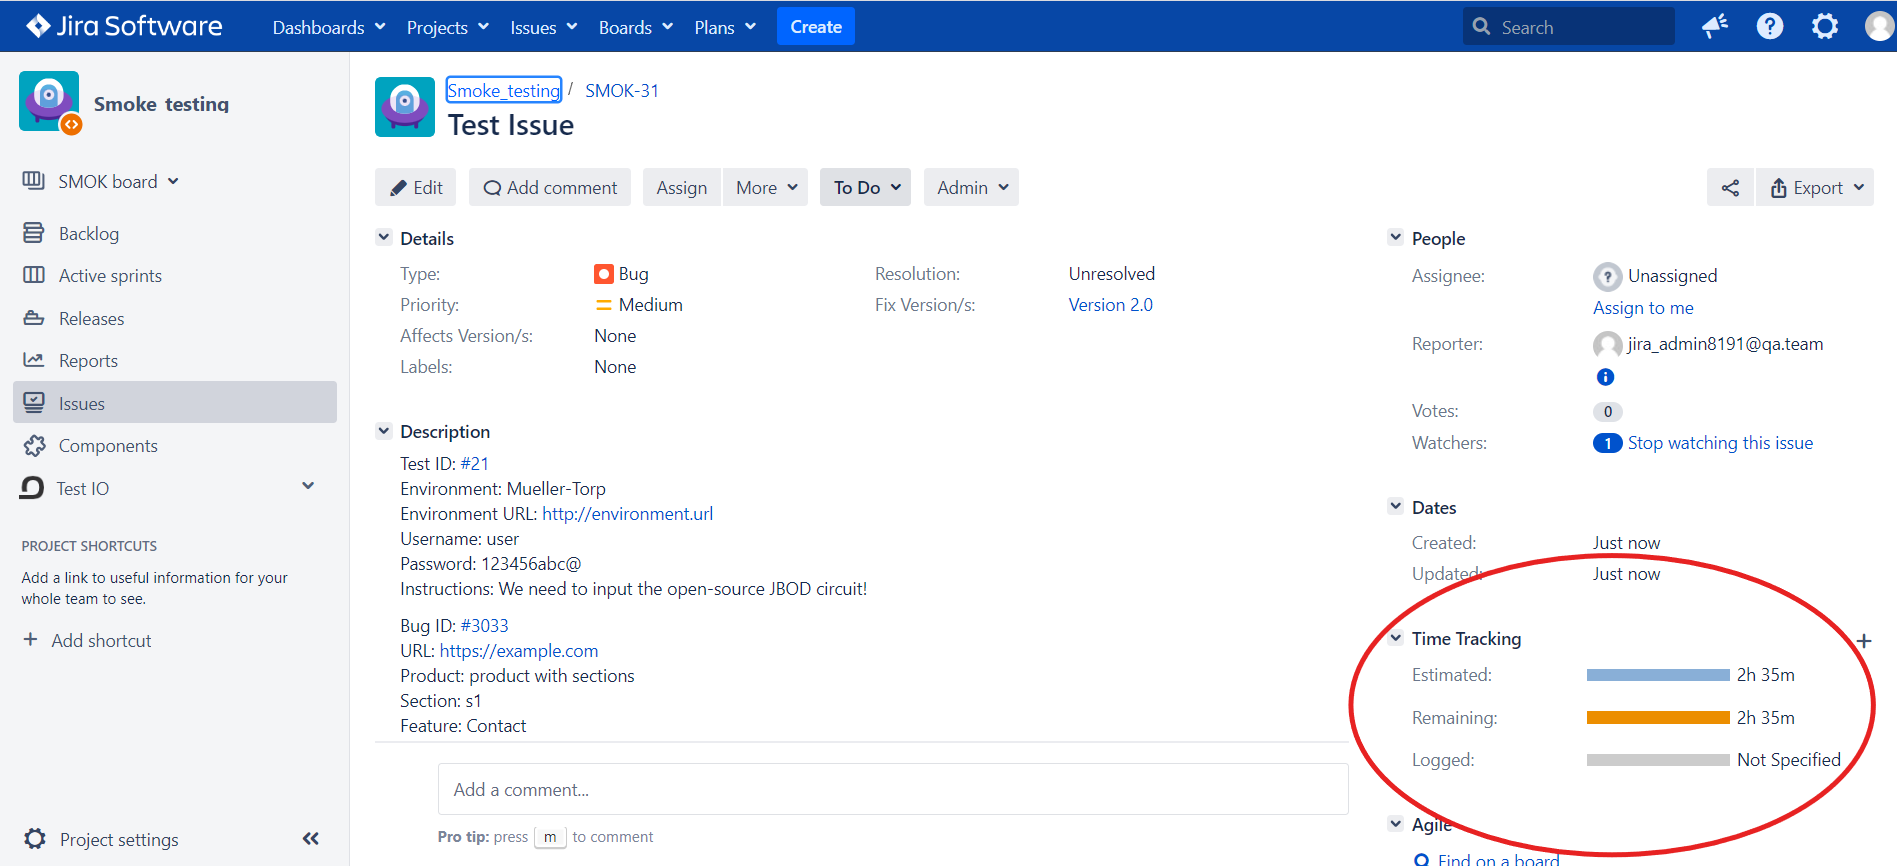This screenshot has width=1897, height=866.
Task: Open the administration gear icon
Action: pos(1825,26)
